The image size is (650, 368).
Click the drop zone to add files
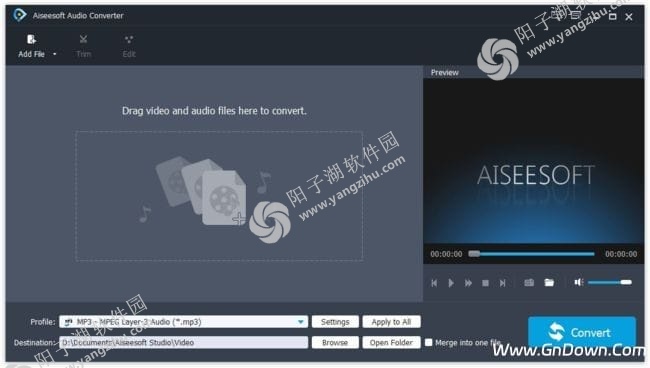[x=219, y=196]
